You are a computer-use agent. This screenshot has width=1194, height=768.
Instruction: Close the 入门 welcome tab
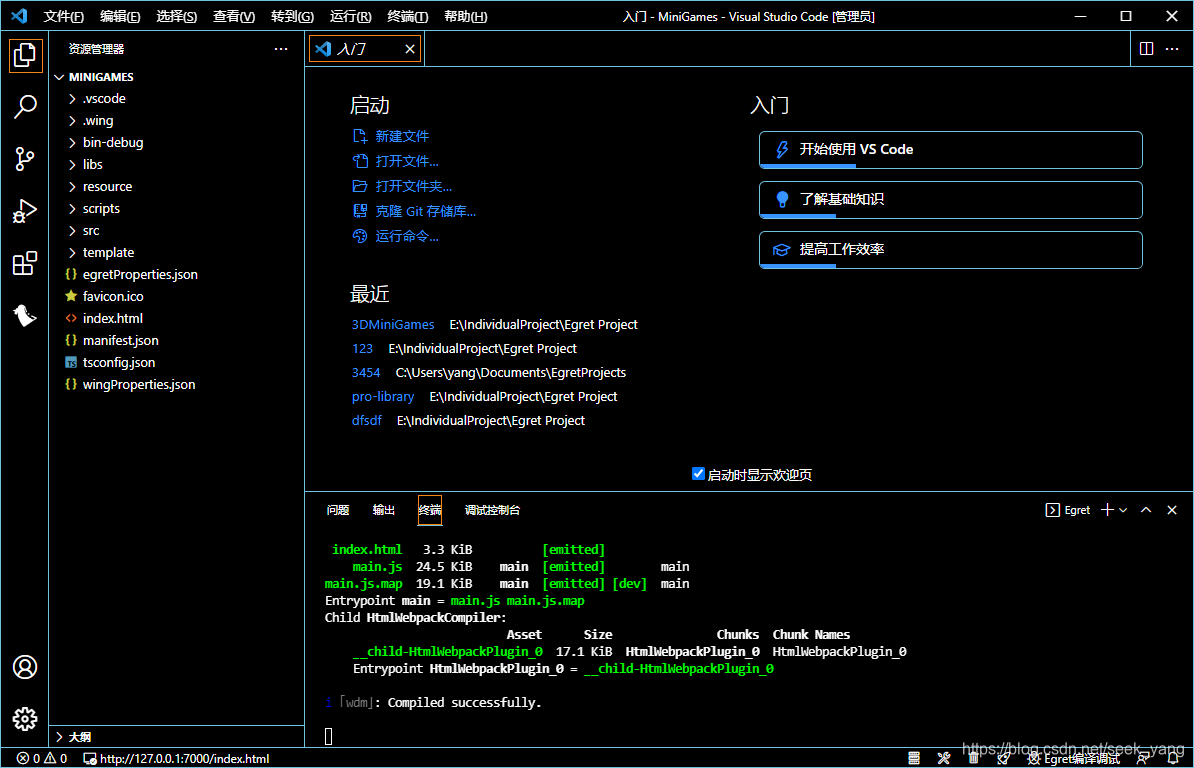click(x=410, y=49)
